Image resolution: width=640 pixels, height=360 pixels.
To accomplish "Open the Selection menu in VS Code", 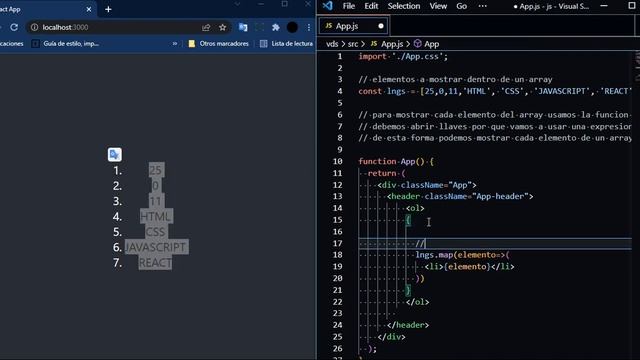I will [404, 6].
